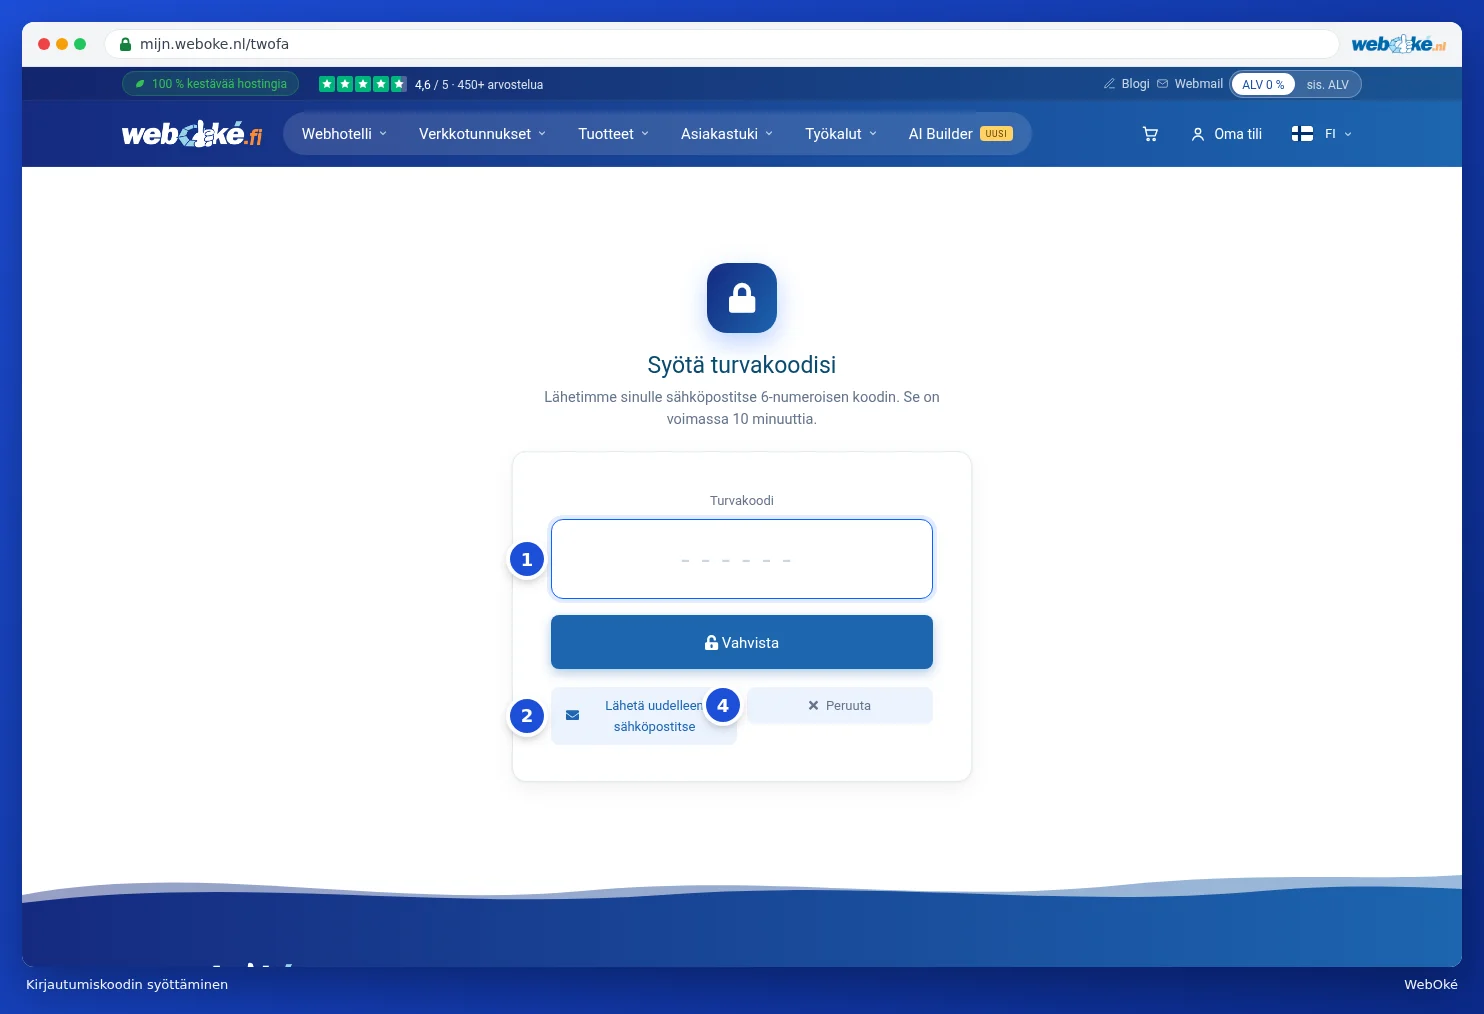Viewport: 1484px width, 1014px height.
Task: Resend the code via Lähetä uudelleen sähköpostitse
Action: pos(644,716)
